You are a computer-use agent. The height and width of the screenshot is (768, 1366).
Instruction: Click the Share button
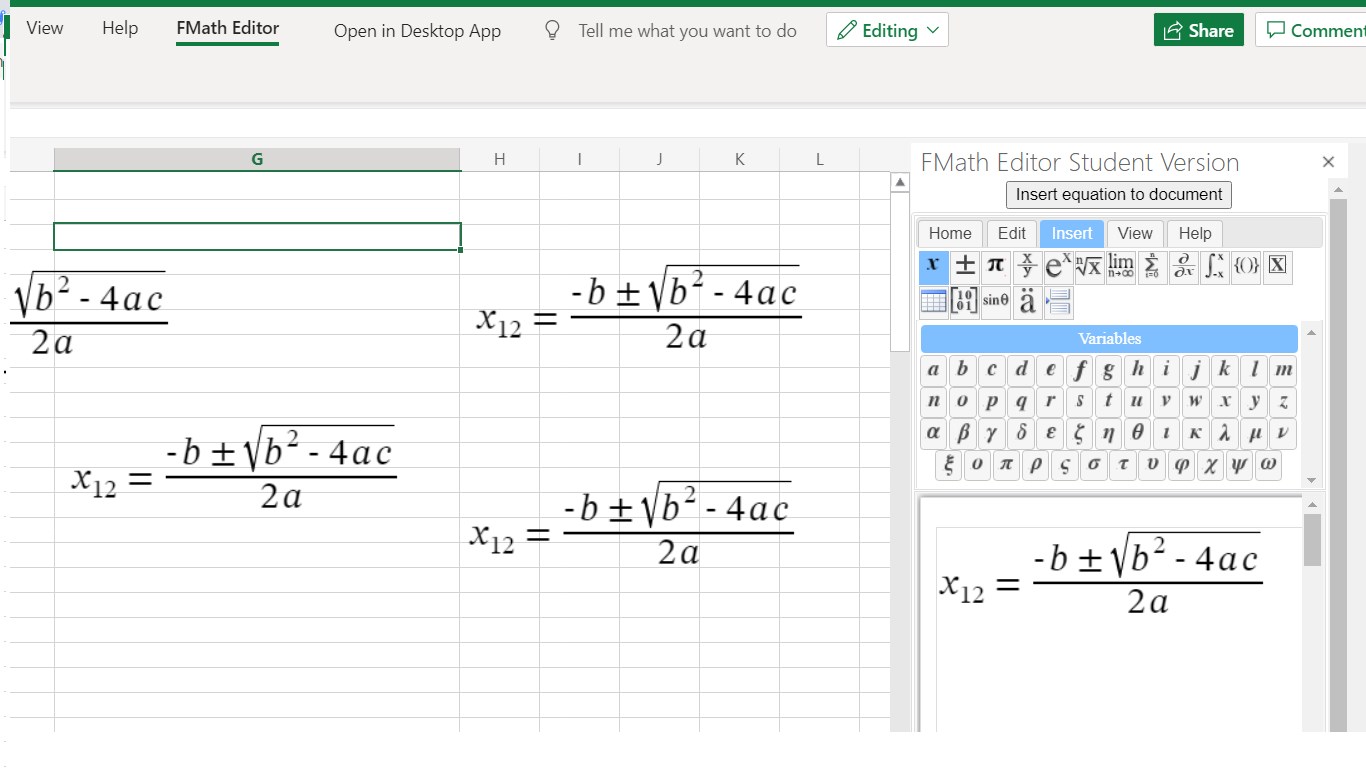pyautogui.click(x=1198, y=30)
